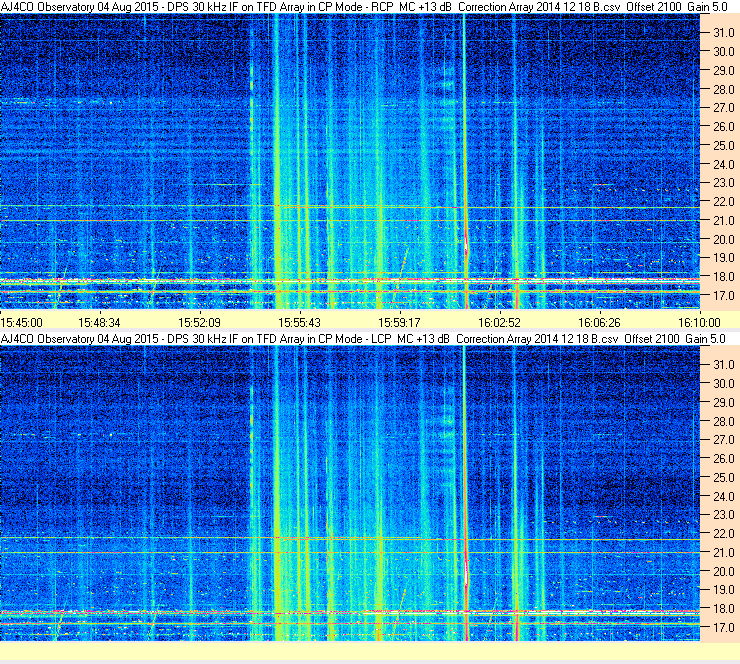740x664 pixels.
Task: Pick the 30.0 frequency label in LCP panel
Action: pos(723,383)
